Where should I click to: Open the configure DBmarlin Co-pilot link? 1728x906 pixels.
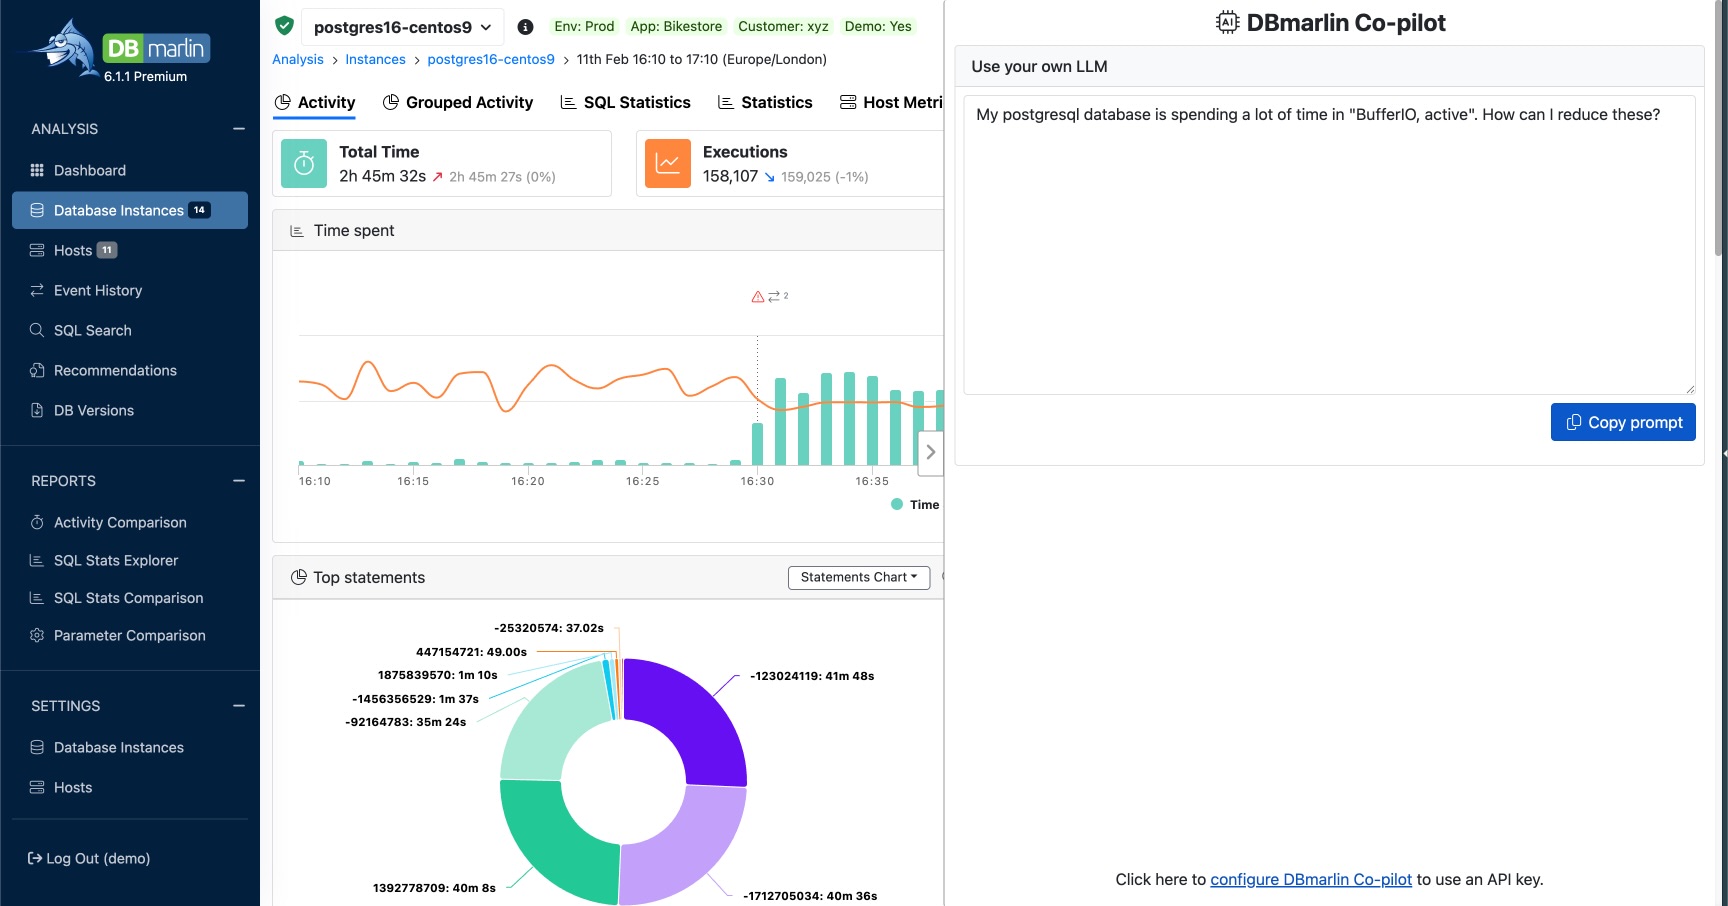click(x=1310, y=879)
